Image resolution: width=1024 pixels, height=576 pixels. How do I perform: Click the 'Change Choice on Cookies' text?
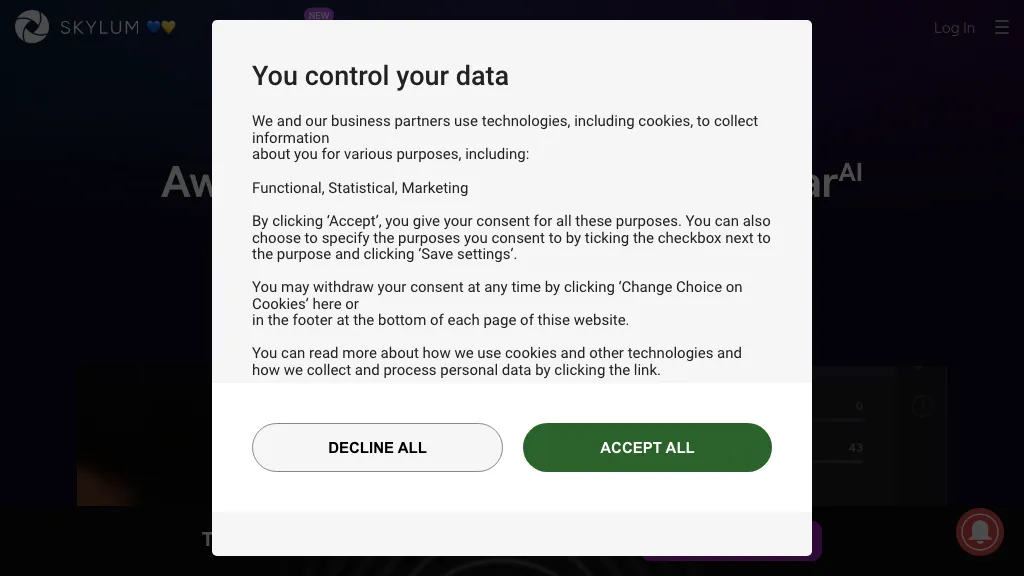pos(681,287)
